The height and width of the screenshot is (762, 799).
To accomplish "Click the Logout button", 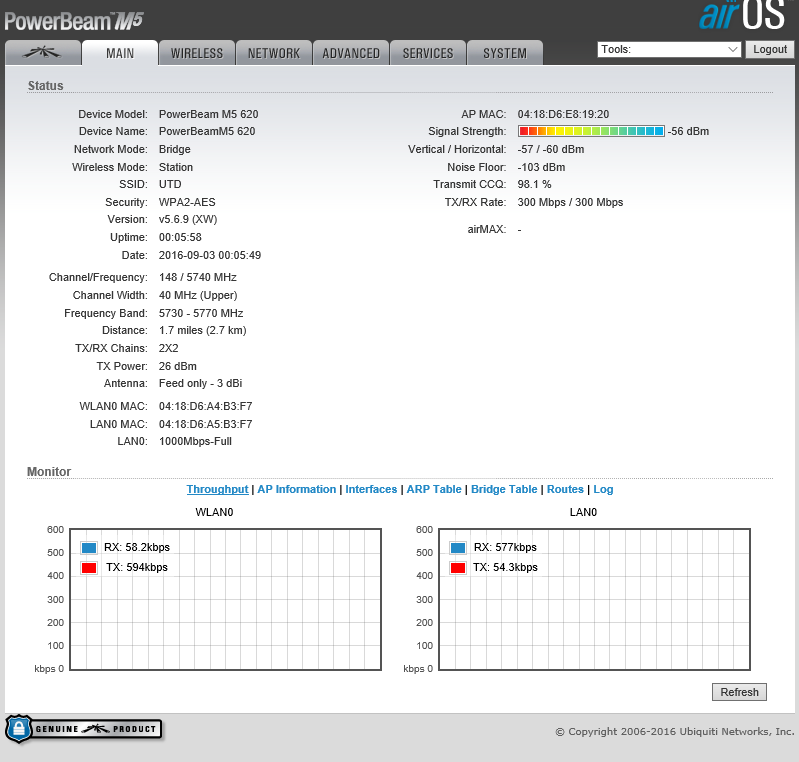I will tap(770, 49).
